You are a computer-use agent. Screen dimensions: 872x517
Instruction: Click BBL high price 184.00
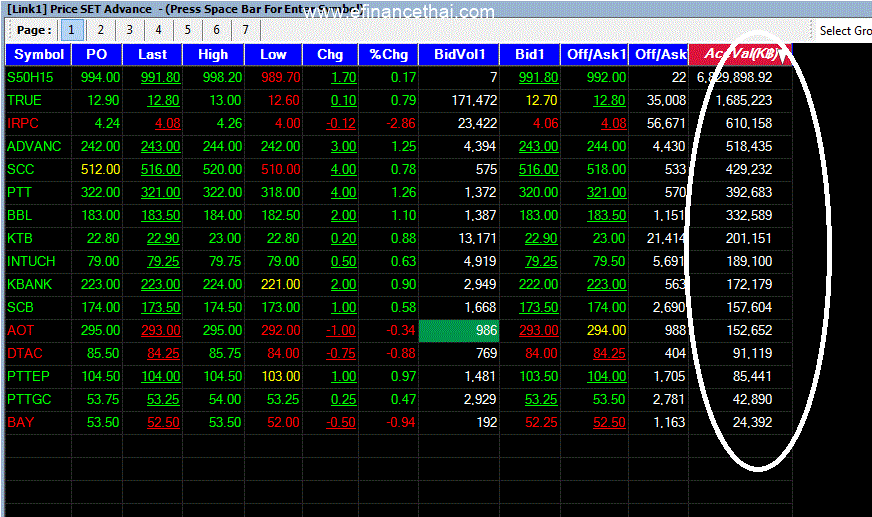222,215
